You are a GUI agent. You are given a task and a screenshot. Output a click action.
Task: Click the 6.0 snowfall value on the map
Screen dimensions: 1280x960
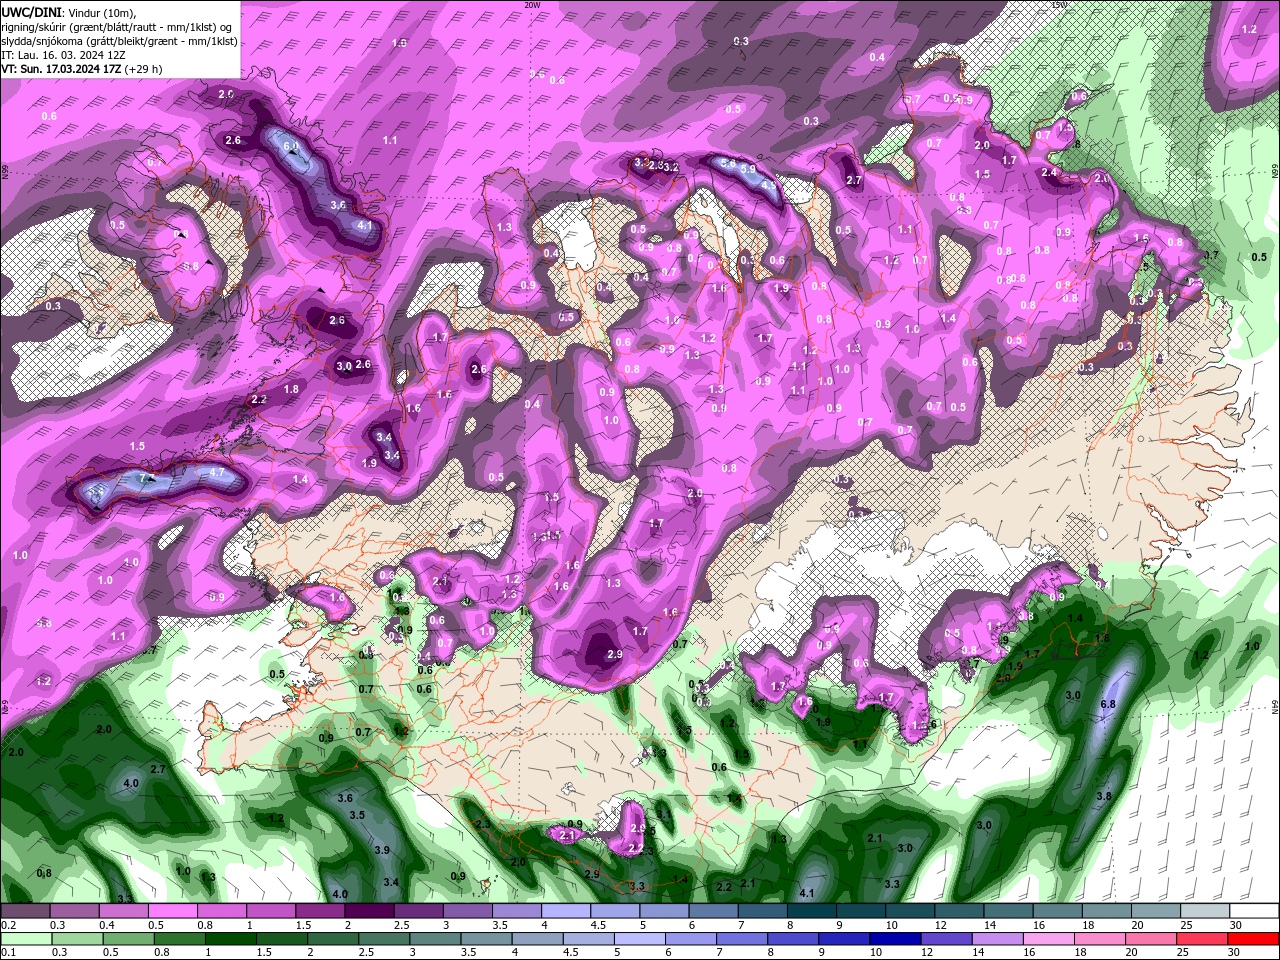291,146
